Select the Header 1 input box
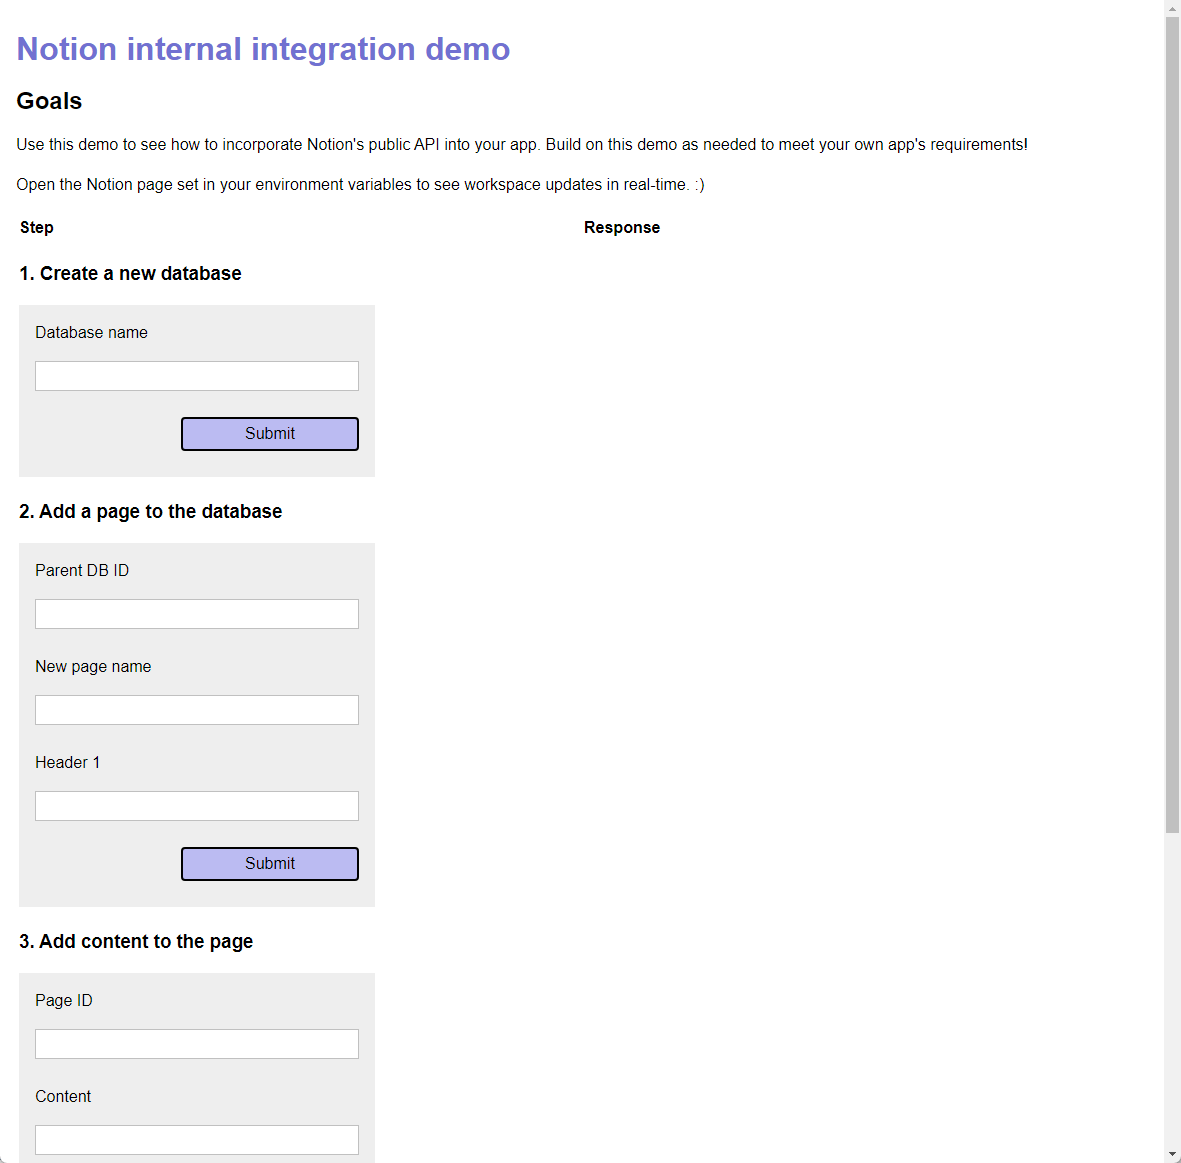 pyautogui.click(x=196, y=806)
